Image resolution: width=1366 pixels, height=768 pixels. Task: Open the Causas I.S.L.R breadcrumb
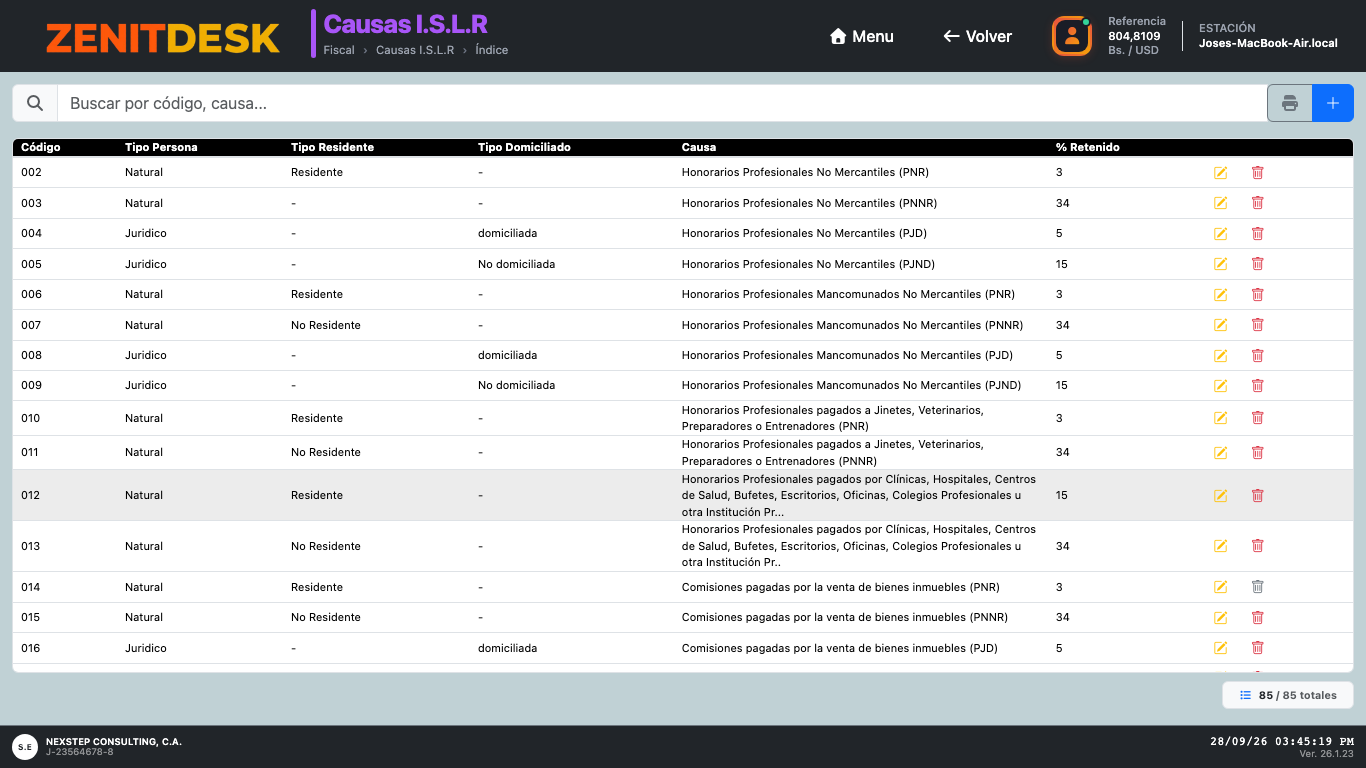click(415, 50)
